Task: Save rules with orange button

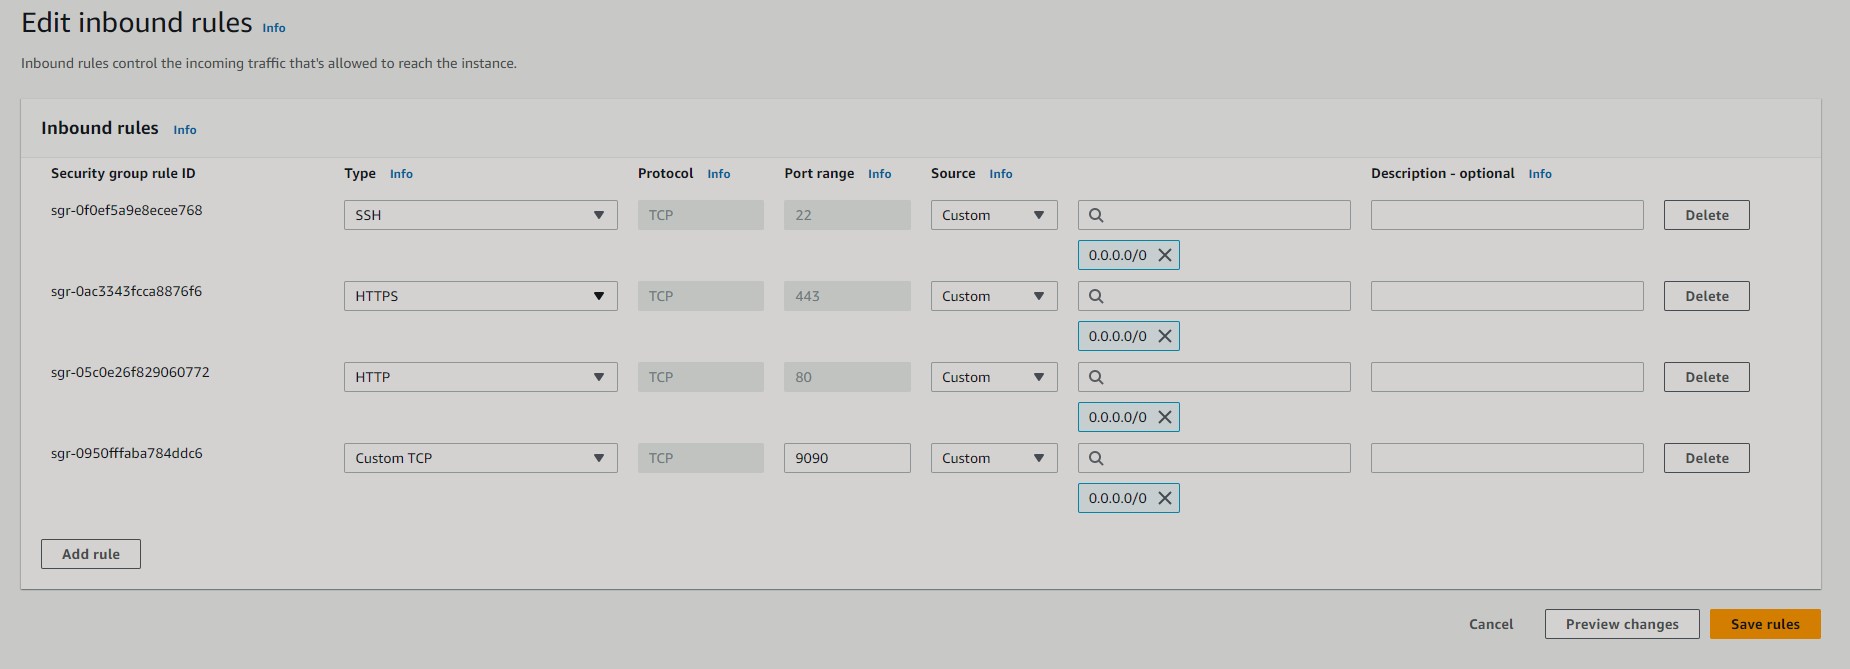Action: tap(1765, 624)
